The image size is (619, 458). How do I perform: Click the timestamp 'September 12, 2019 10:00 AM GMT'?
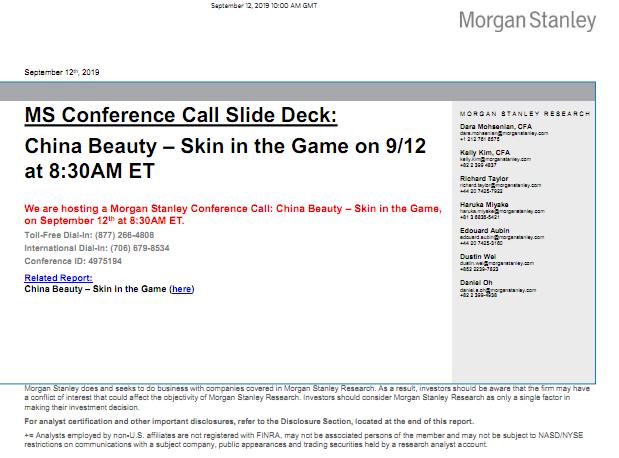click(264, 6)
